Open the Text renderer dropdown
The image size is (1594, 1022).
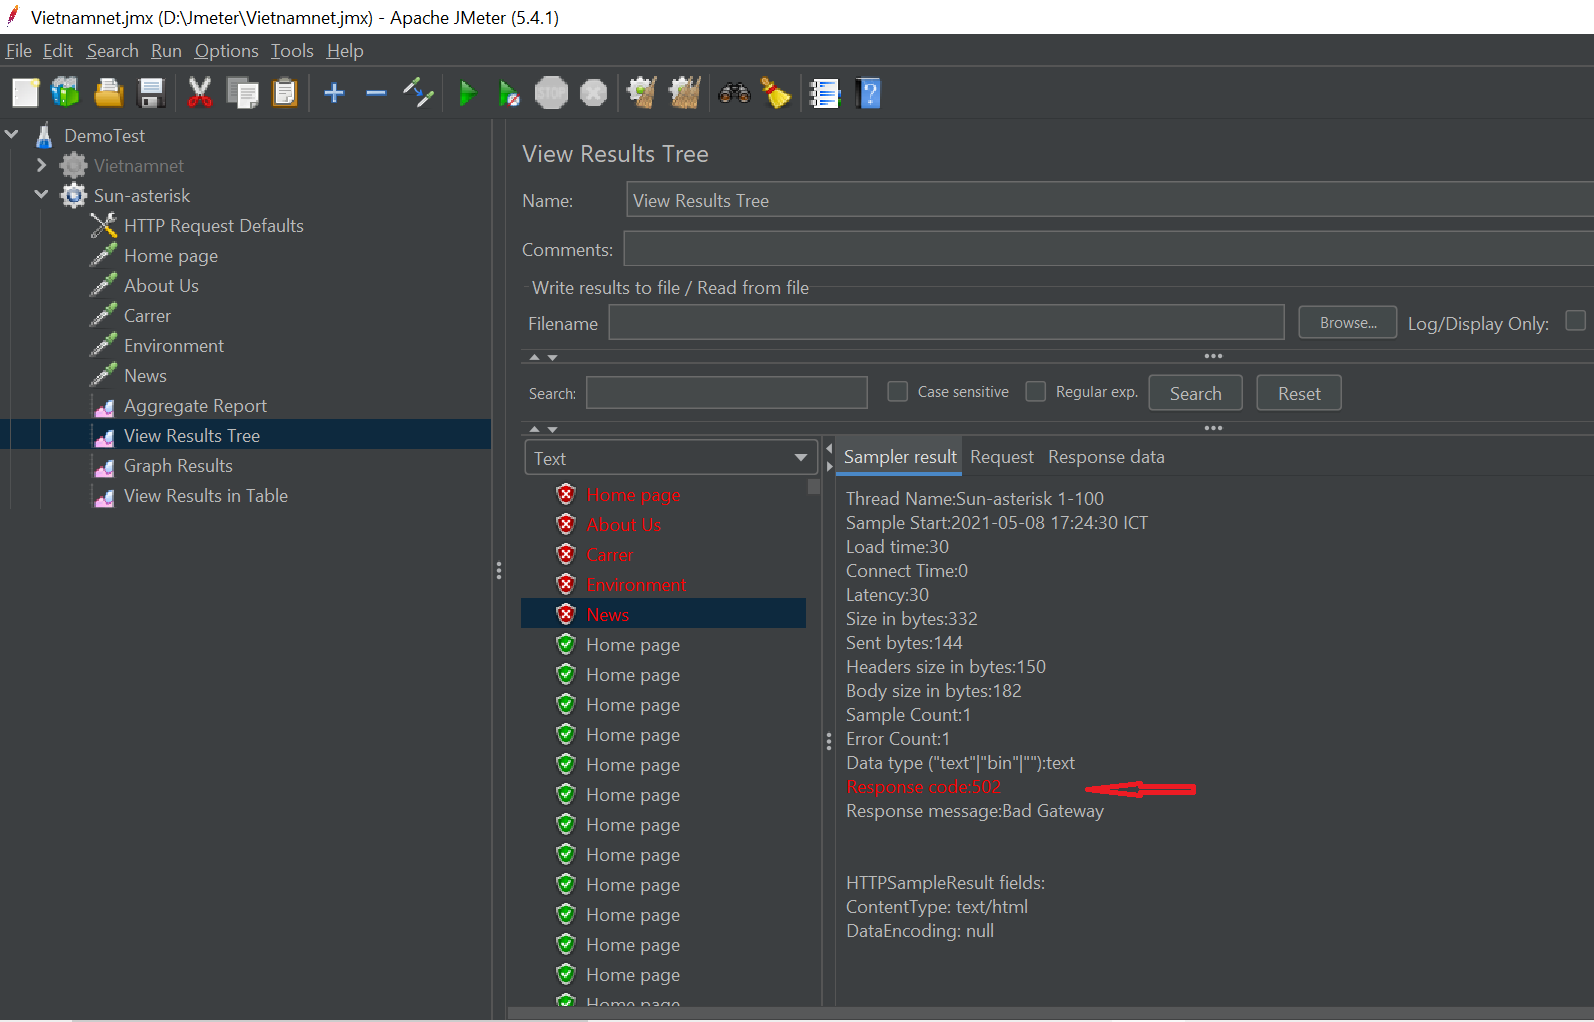670,458
